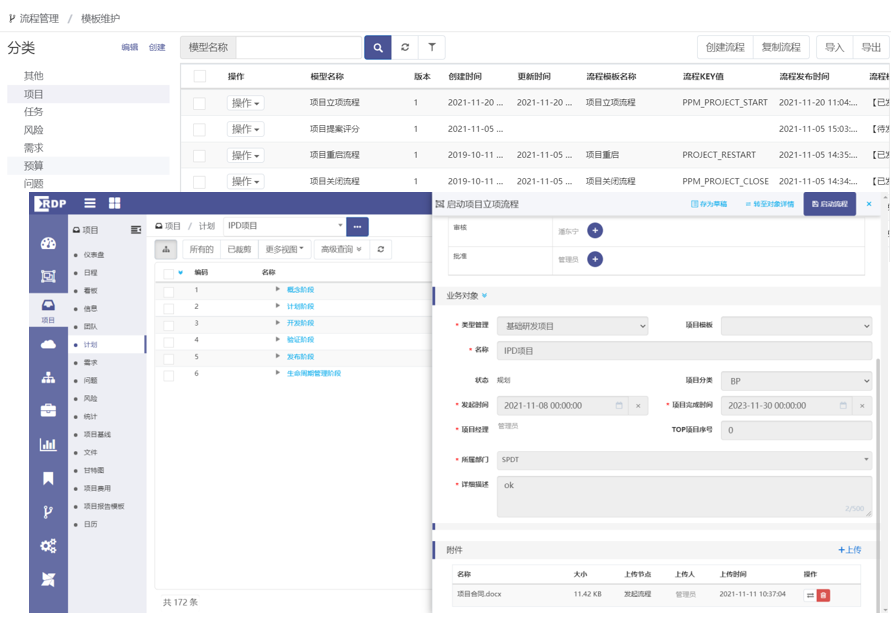Click the bar chart icon in left sidebar
891x623 pixels.
click(x=48, y=445)
